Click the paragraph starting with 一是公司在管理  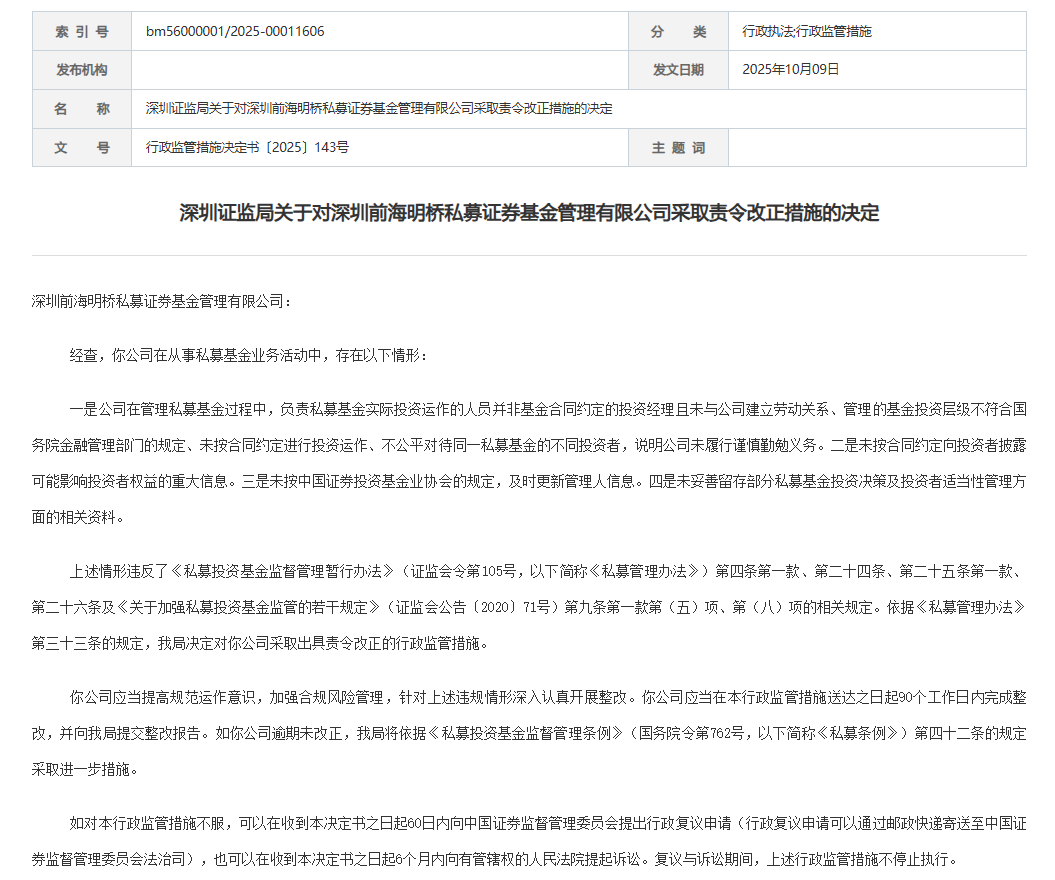click(x=529, y=463)
